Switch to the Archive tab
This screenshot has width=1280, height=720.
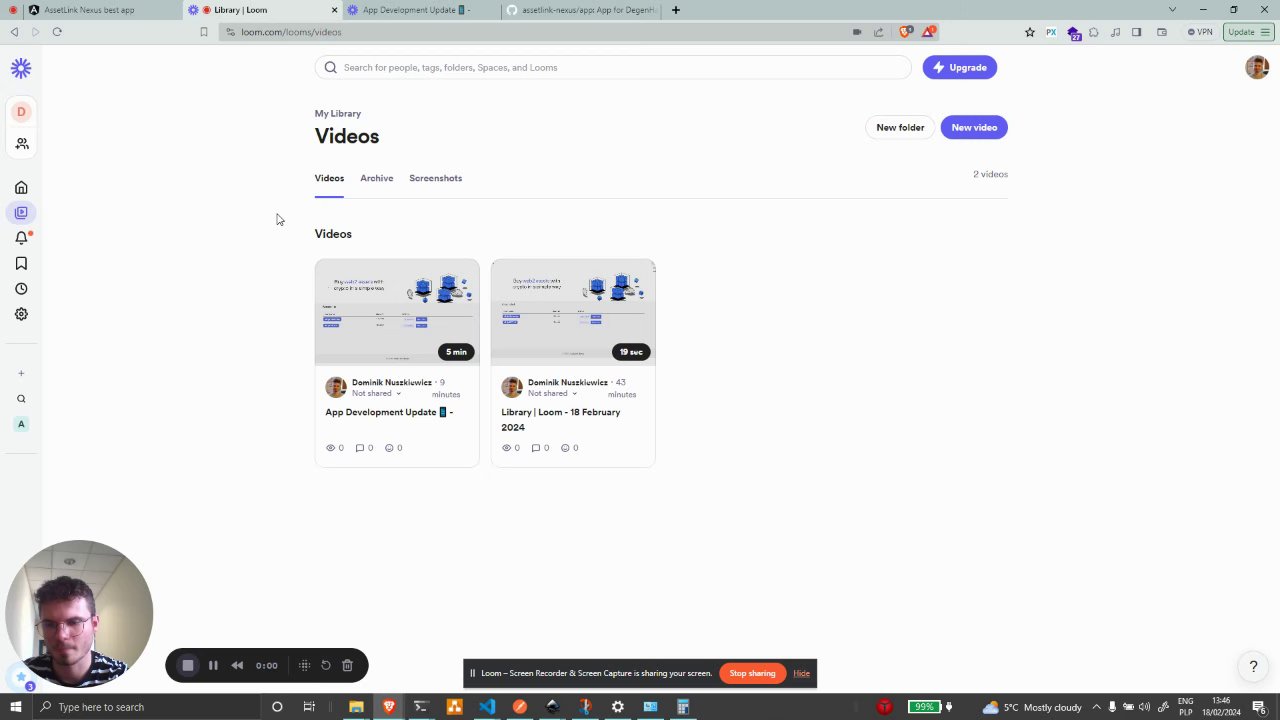[377, 178]
